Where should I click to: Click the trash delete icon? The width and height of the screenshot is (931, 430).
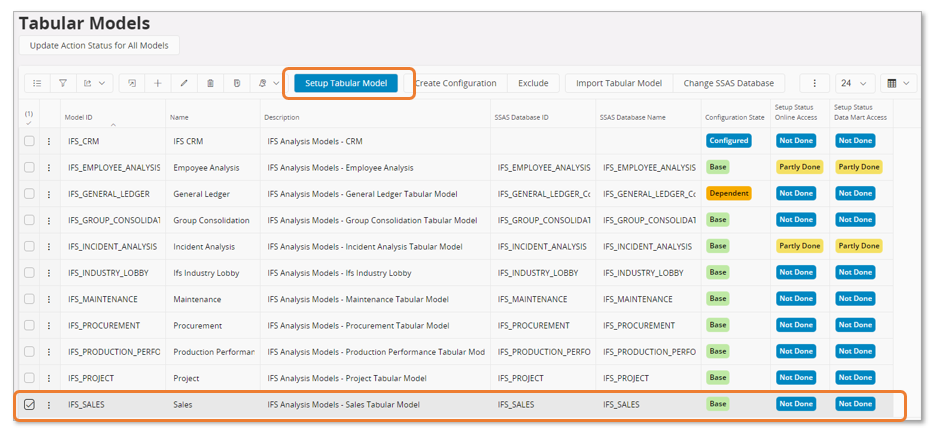(210, 84)
